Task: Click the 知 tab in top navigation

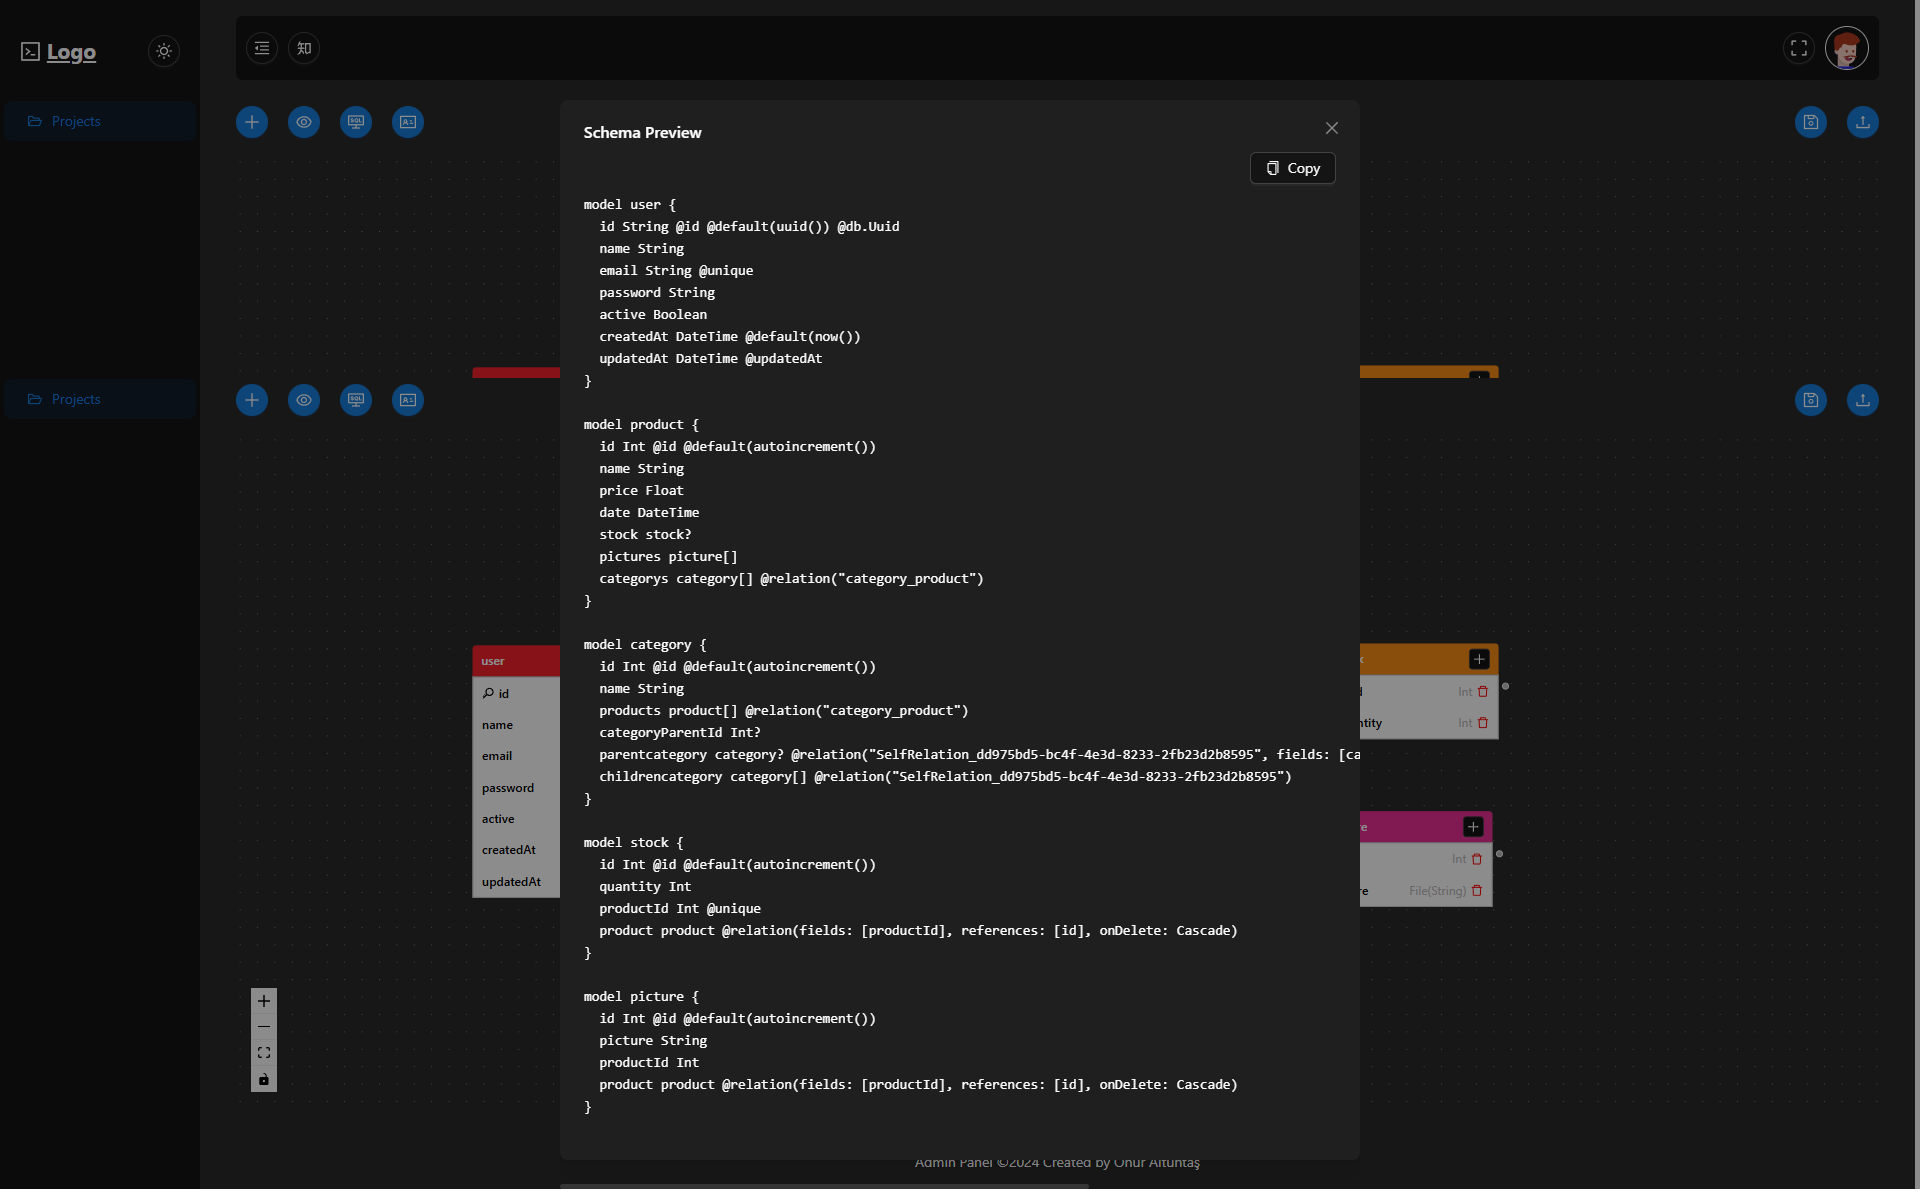Action: [x=303, y=47]
